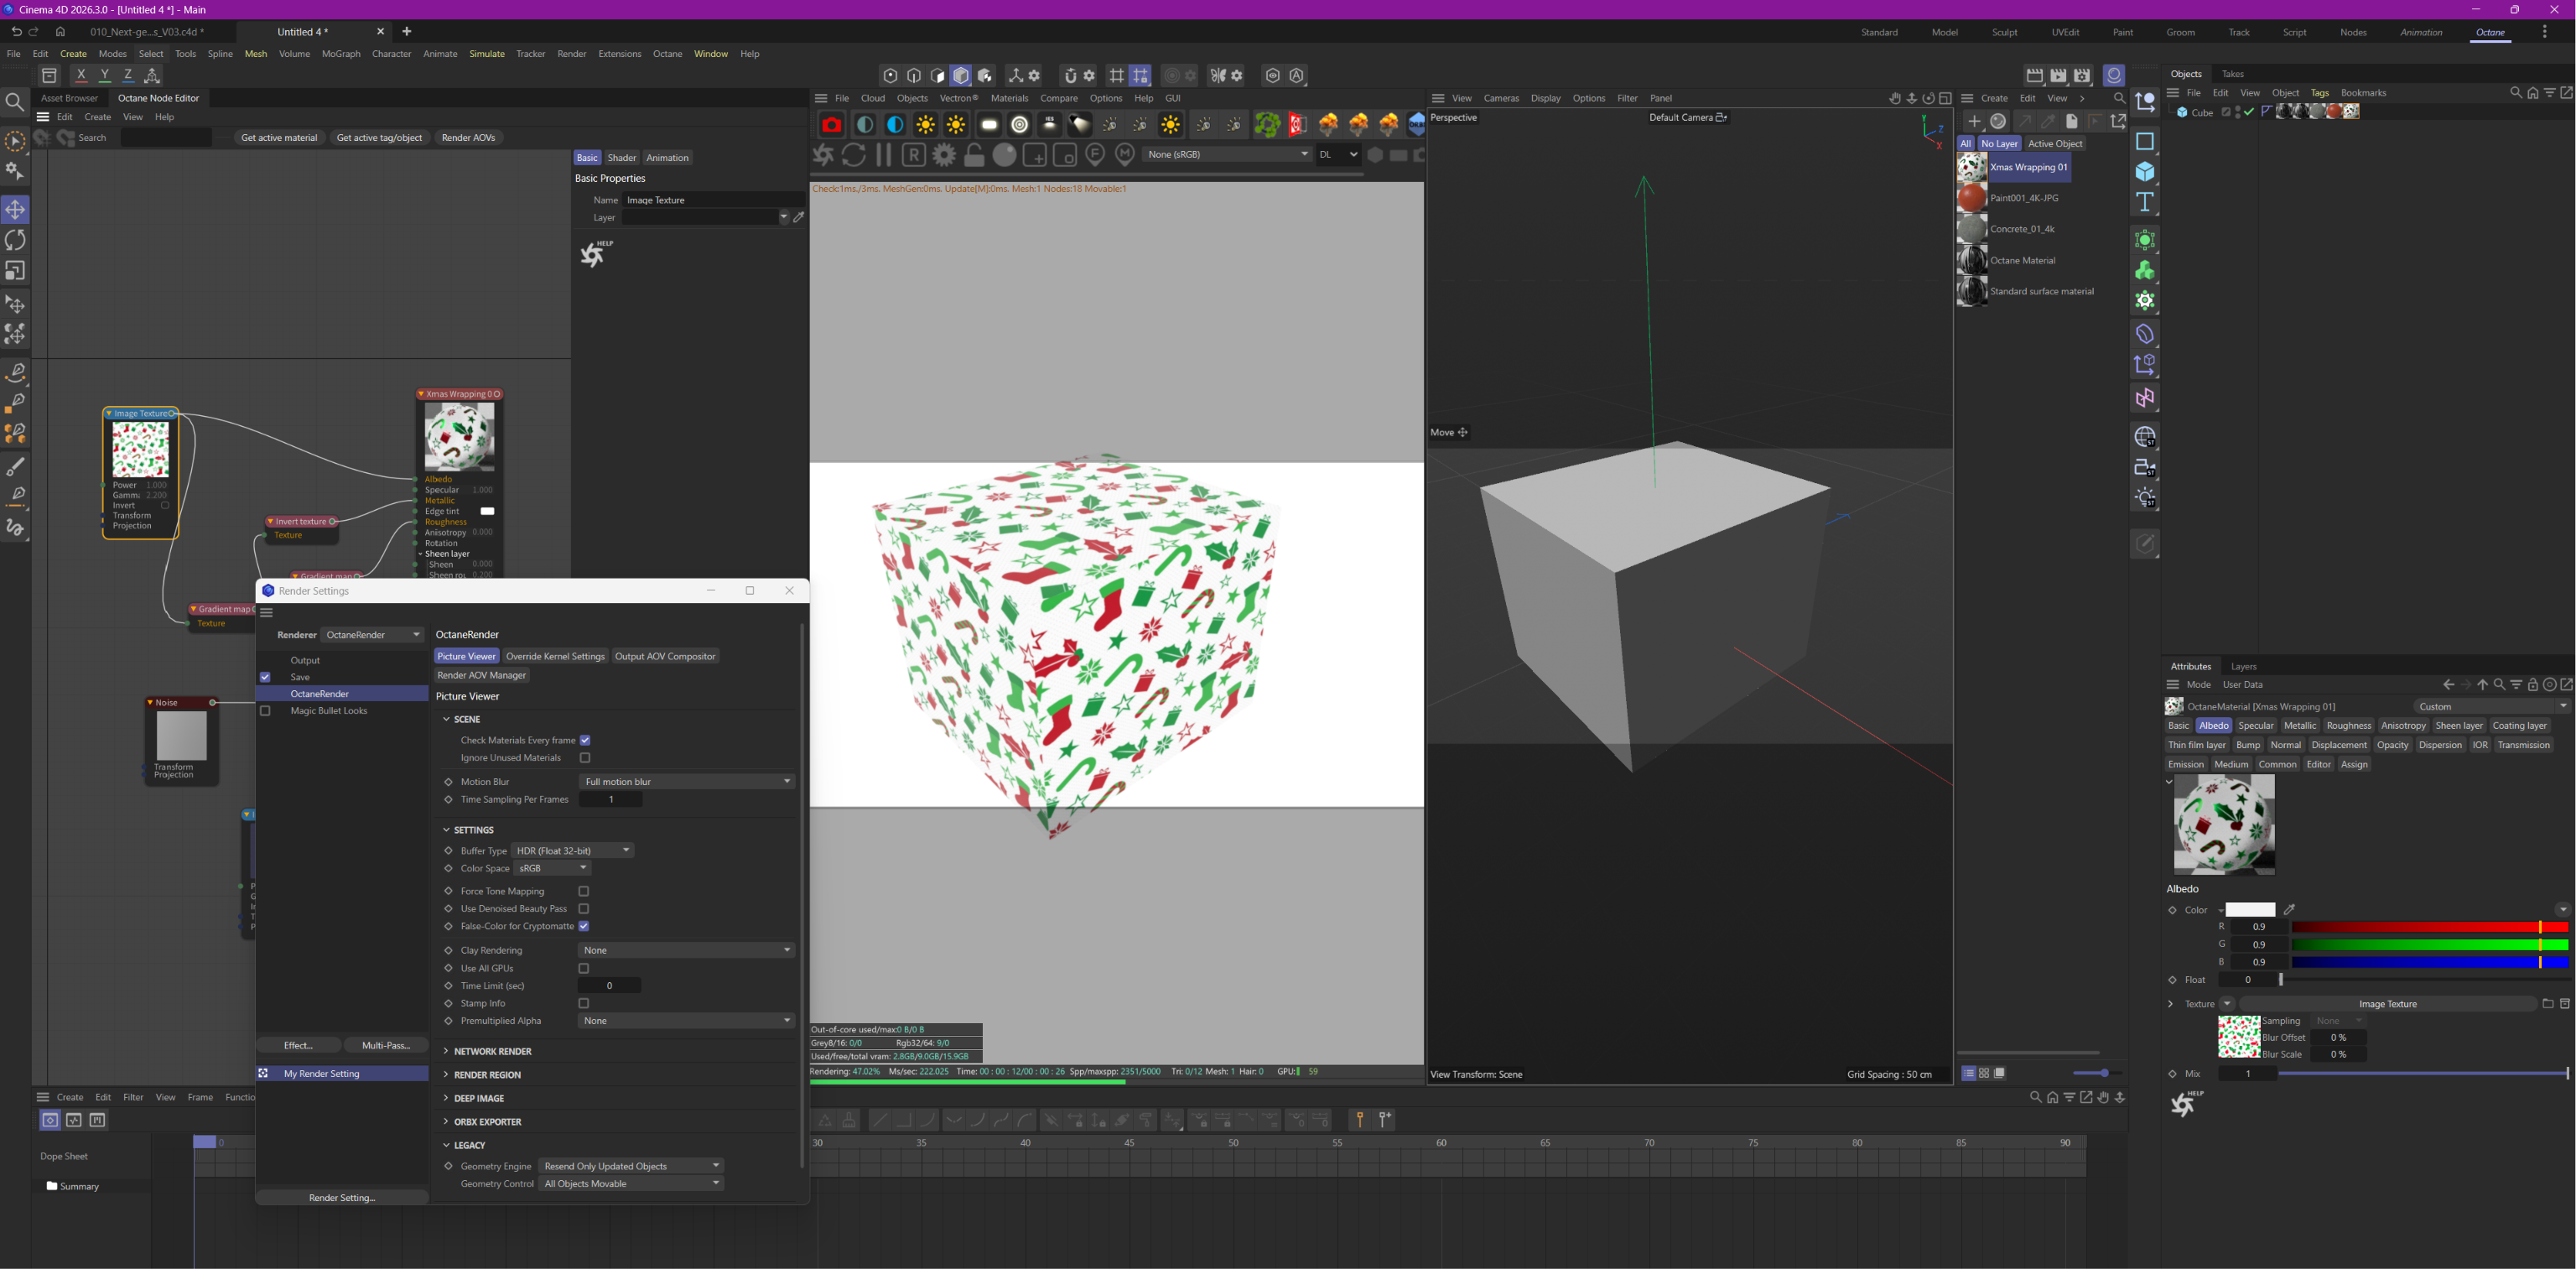Open the Color Space sRGB dropdown
This screenshot has width=2576, height=1269.
(x=552, y=868)
